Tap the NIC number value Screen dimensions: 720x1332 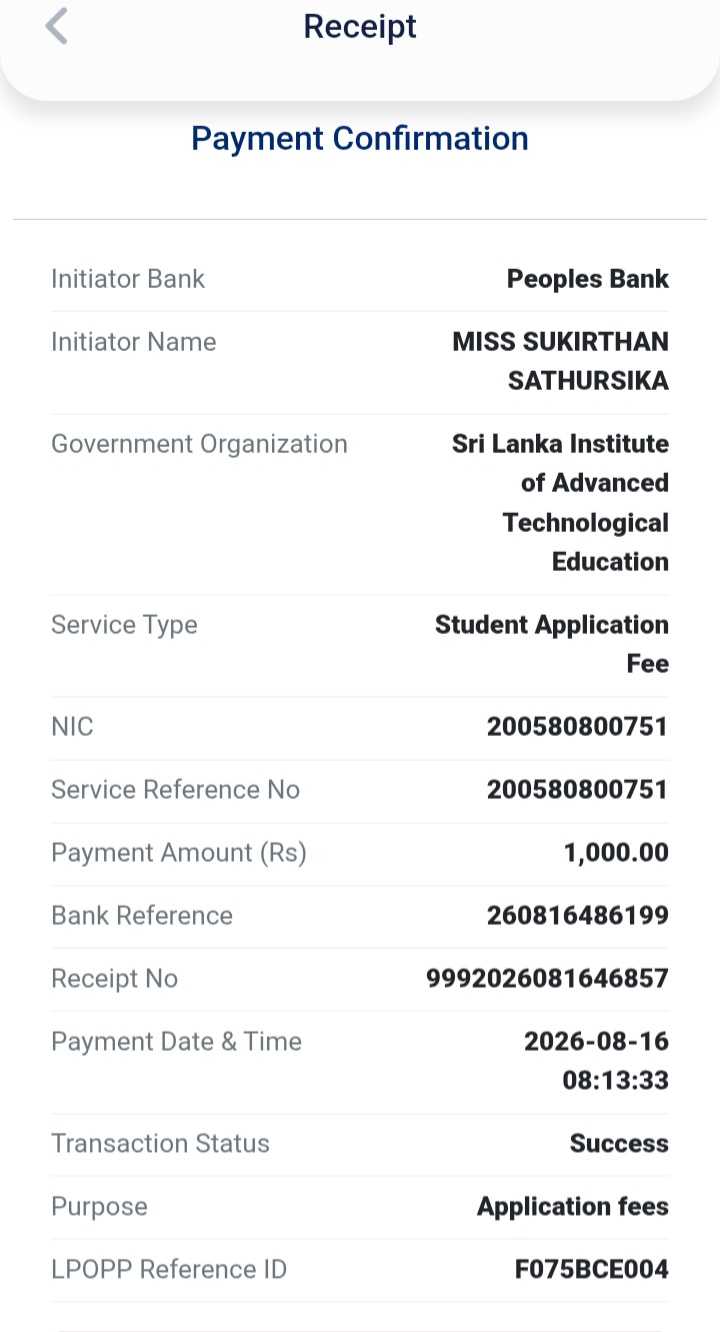tap(577, 727)
